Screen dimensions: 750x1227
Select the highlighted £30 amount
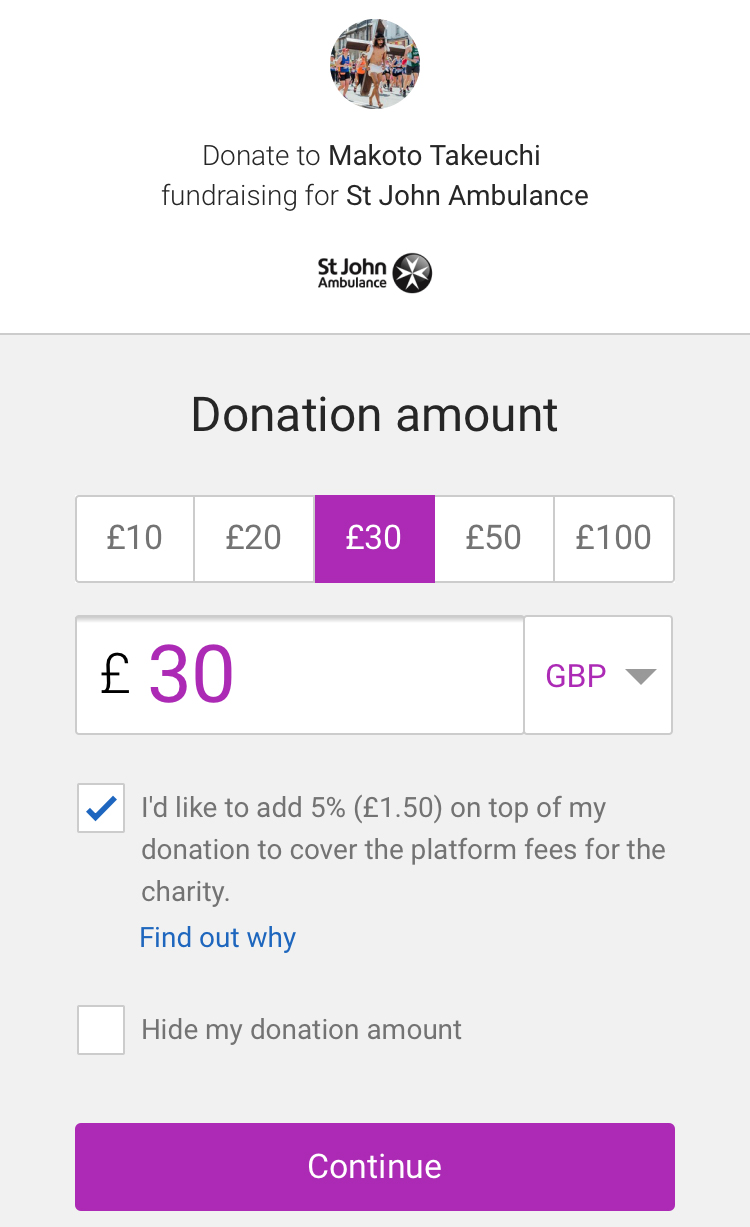[374, 538]
